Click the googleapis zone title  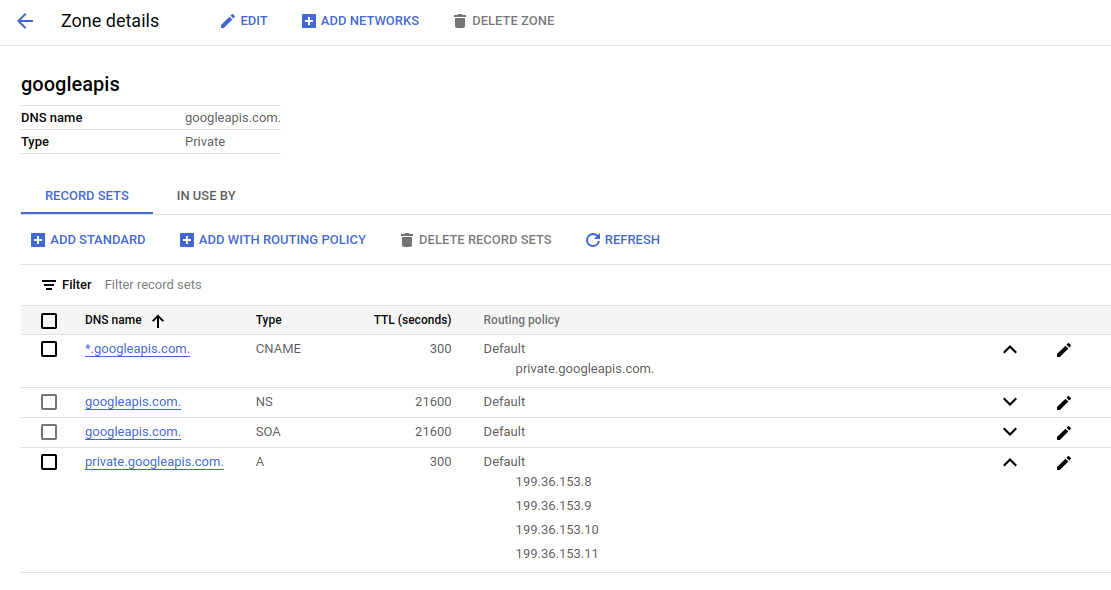coord(70,84)
